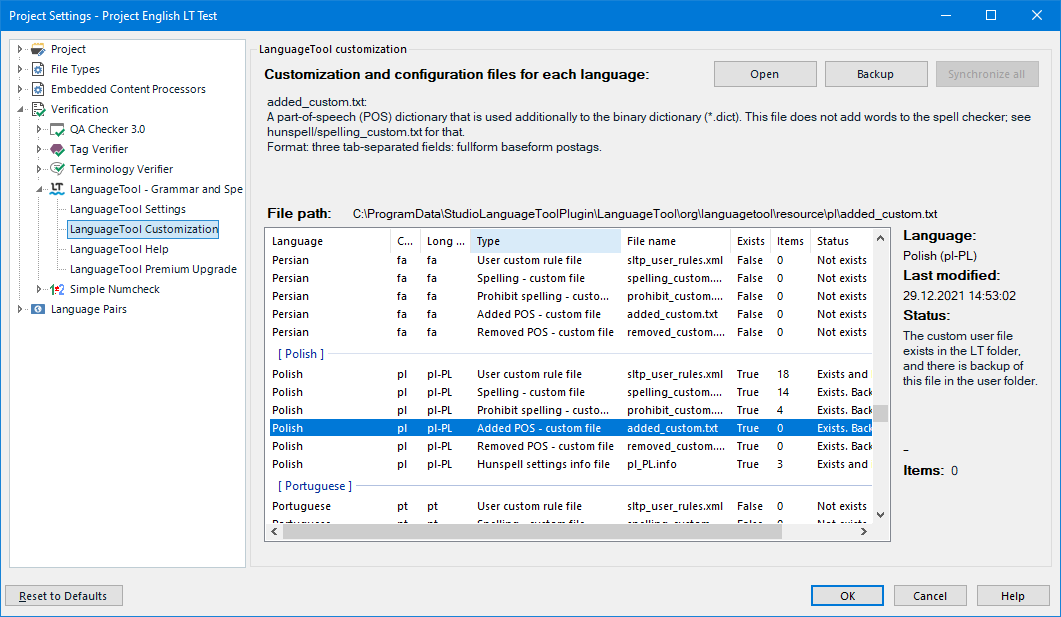Click the QA Checker 3.0 icon
Screen dimensions: 1061x617
click(57, 129)
